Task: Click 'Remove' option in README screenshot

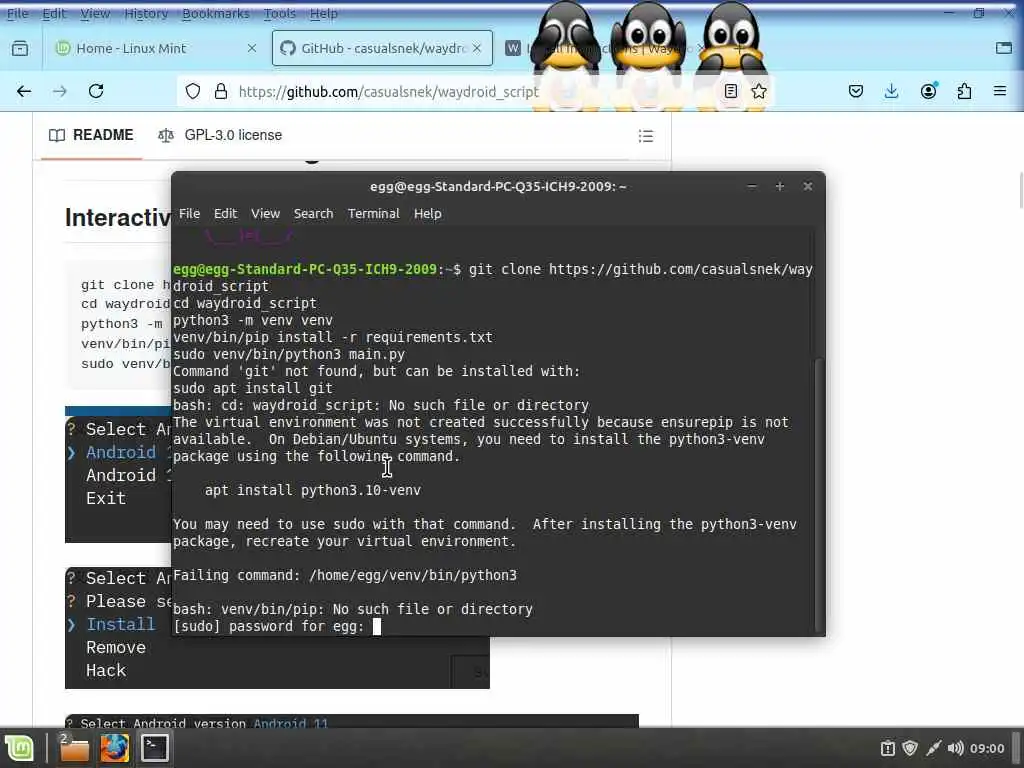Action: (116, 647)
